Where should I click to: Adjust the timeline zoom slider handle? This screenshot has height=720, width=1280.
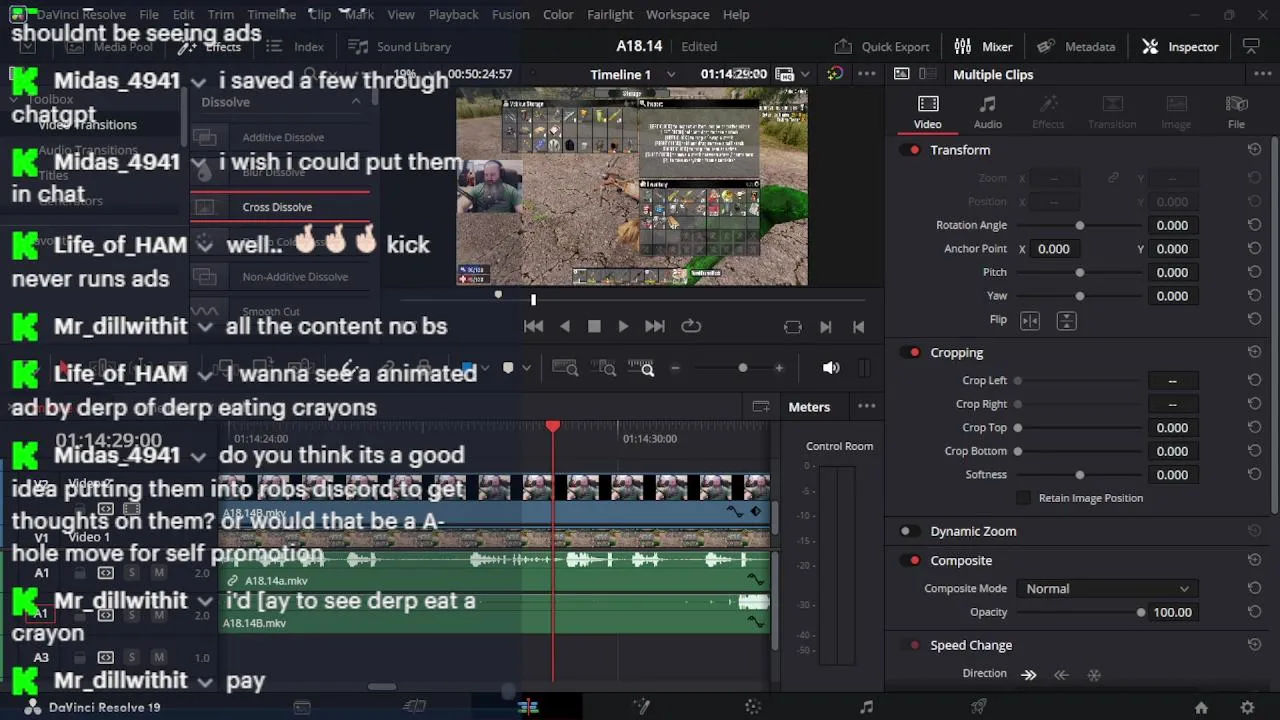click(742, 368)
